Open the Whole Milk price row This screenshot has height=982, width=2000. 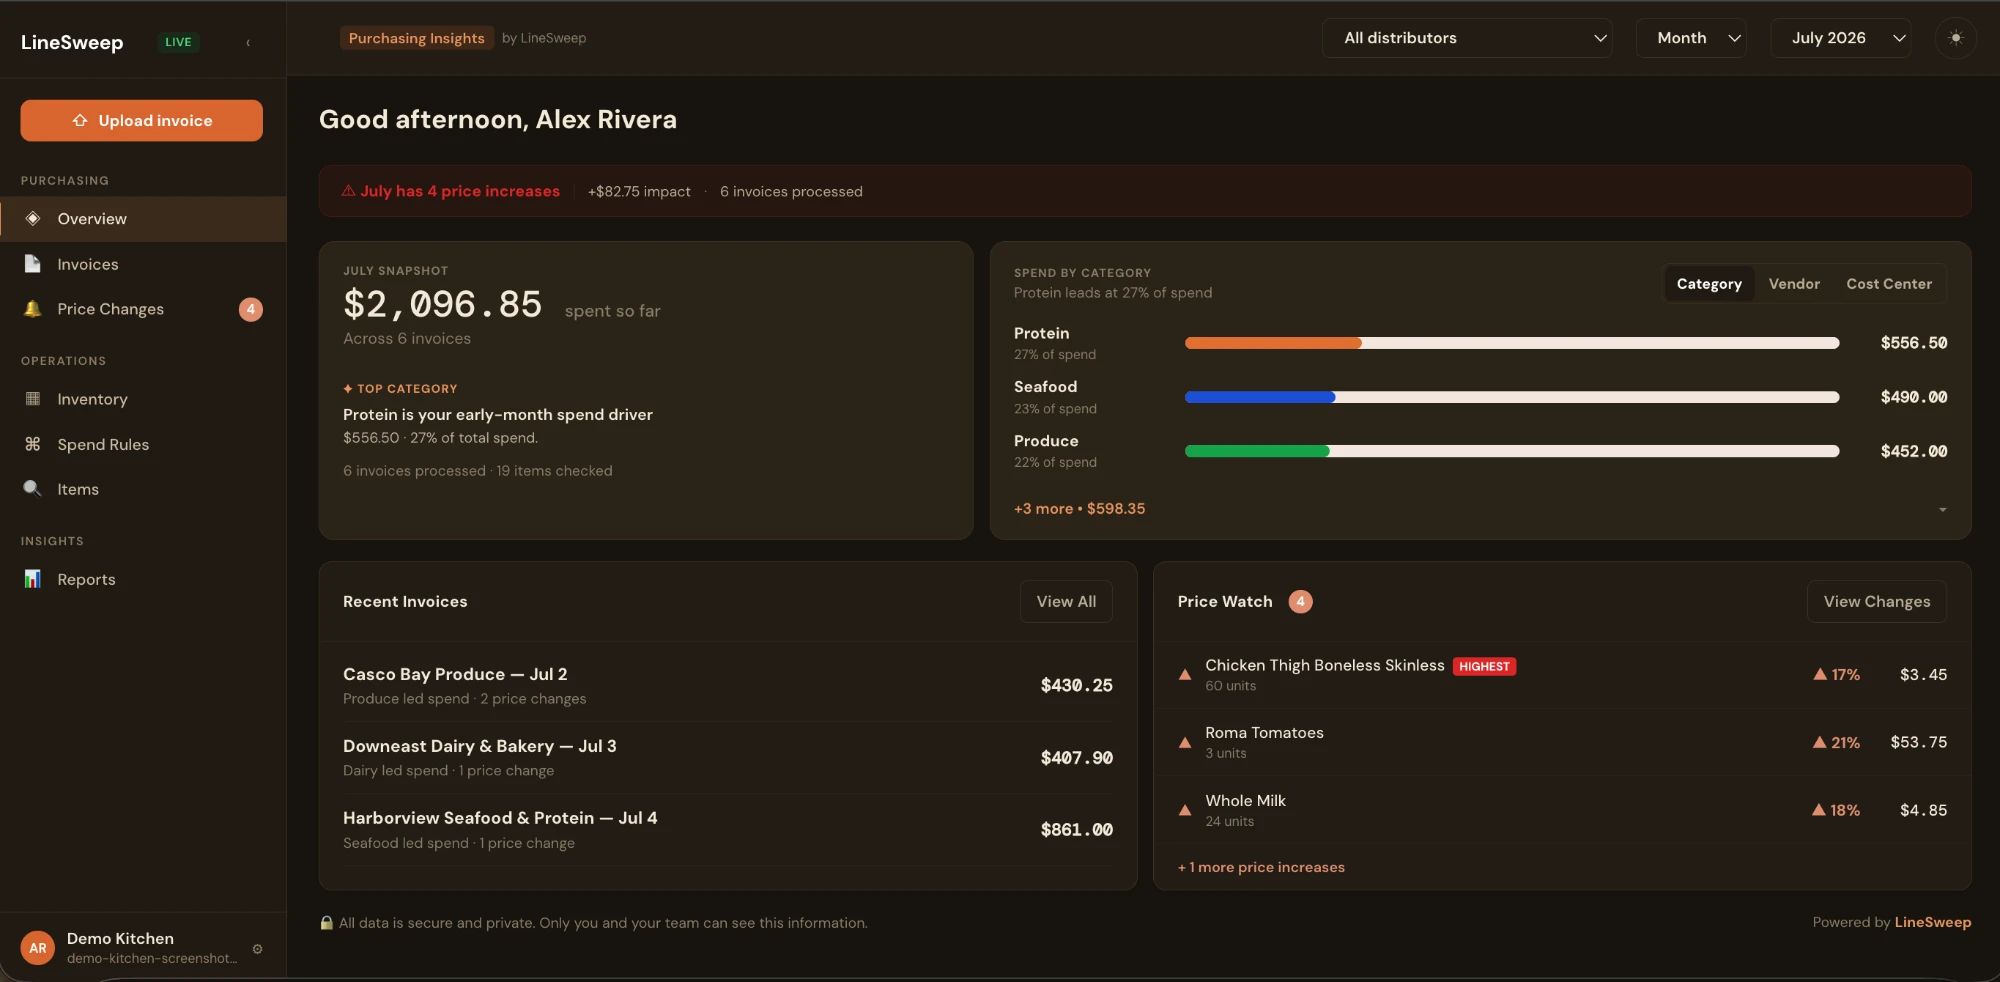[x=1562, y=810]
